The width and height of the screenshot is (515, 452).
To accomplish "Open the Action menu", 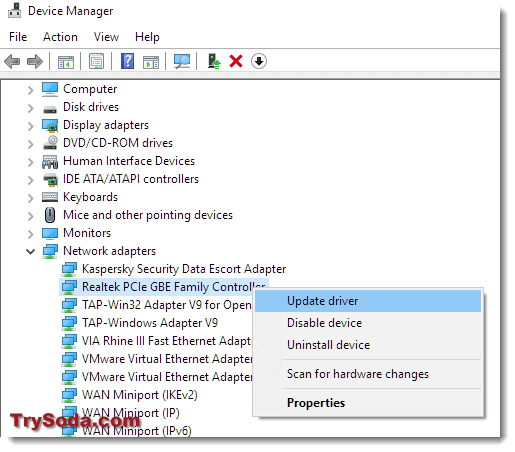I will pos(60,37).
